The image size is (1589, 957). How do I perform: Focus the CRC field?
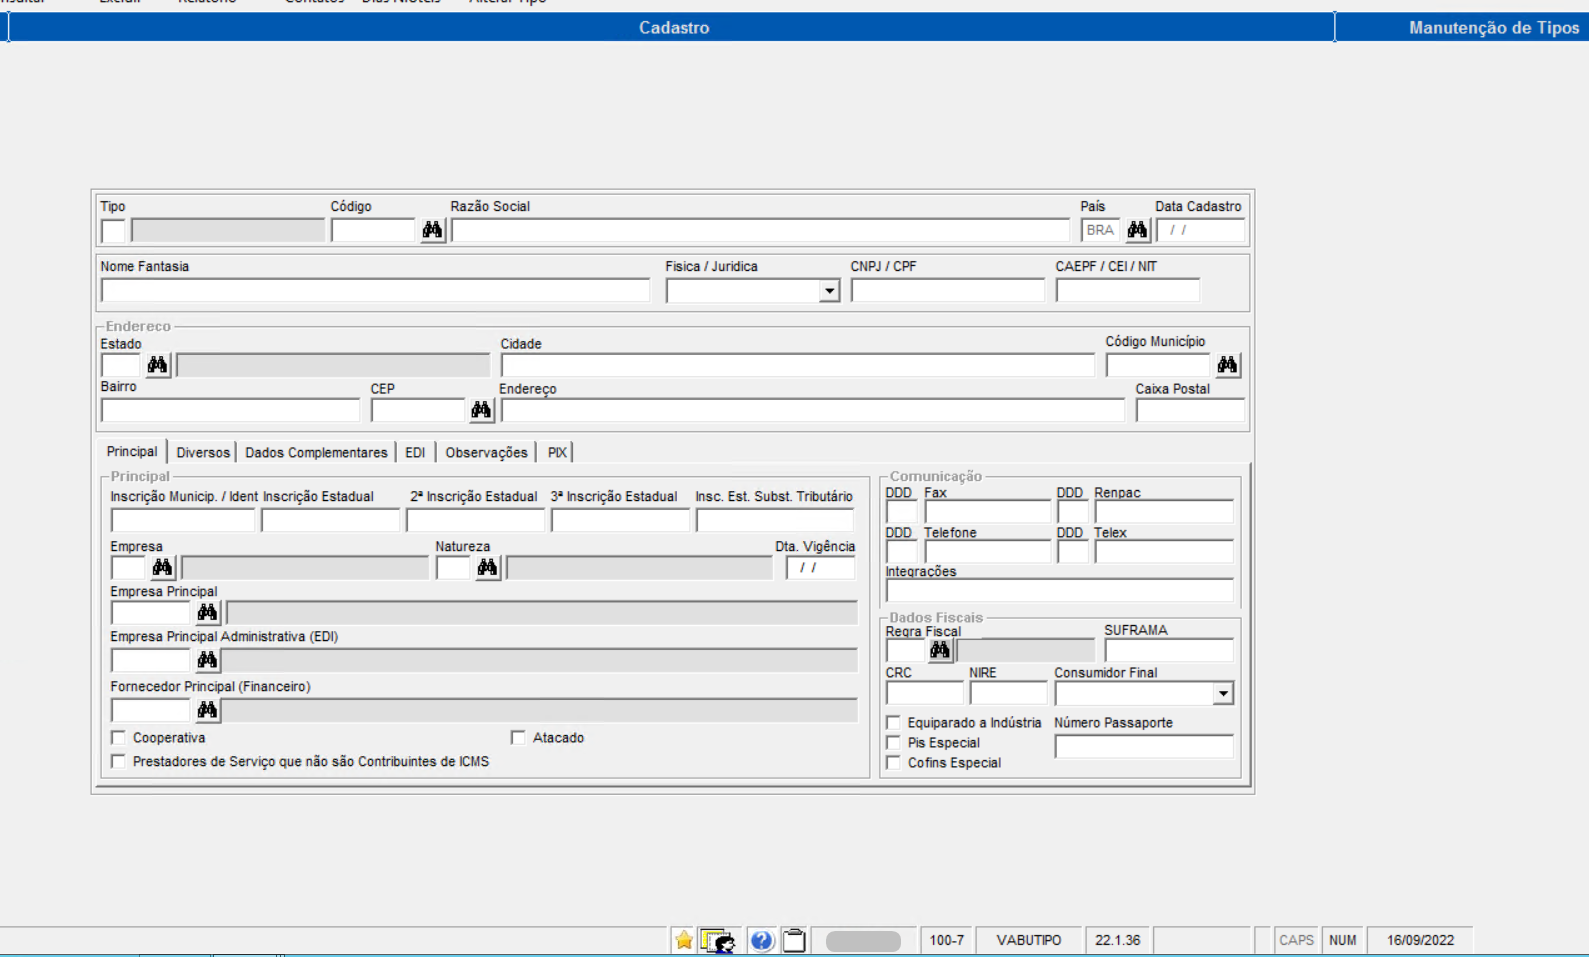coord(925,693)
